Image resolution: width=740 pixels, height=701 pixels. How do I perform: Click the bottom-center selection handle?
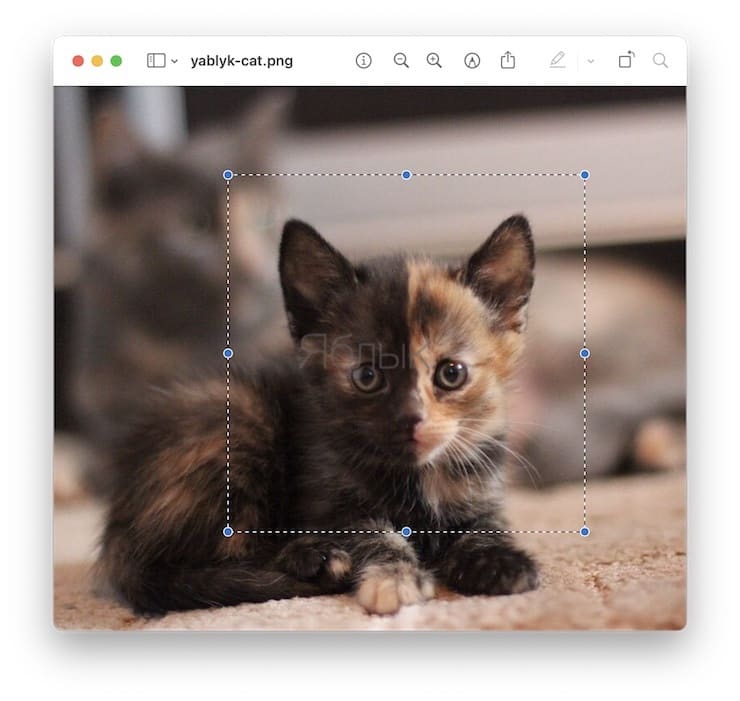(x=406, y=532)
